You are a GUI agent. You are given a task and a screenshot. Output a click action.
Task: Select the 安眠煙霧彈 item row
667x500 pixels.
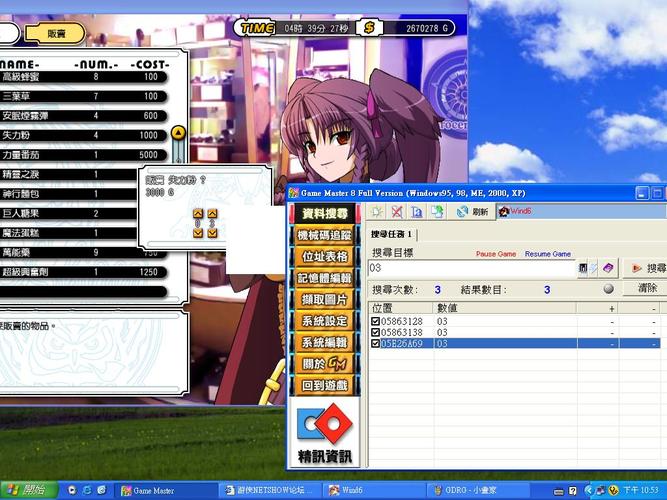coord(83,116)
